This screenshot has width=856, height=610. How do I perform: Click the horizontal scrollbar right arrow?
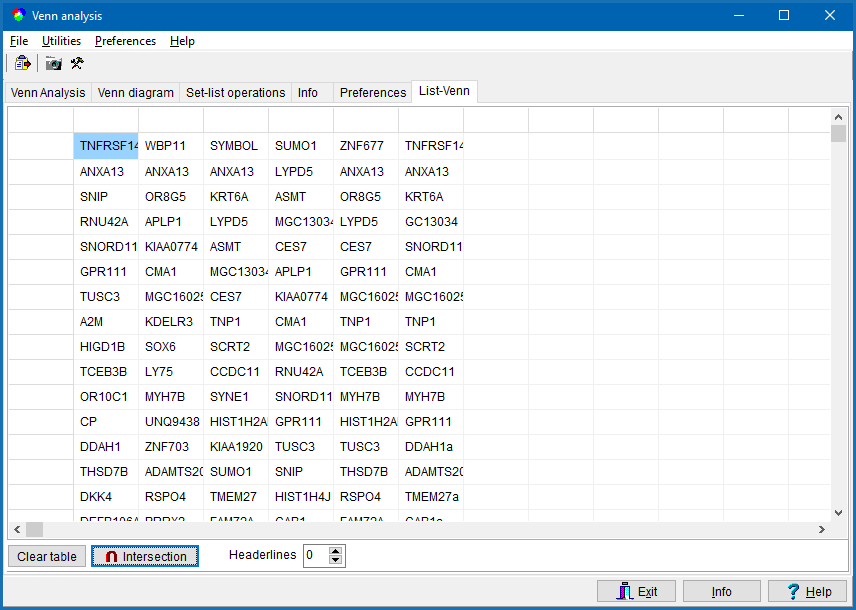click(822, 529)
